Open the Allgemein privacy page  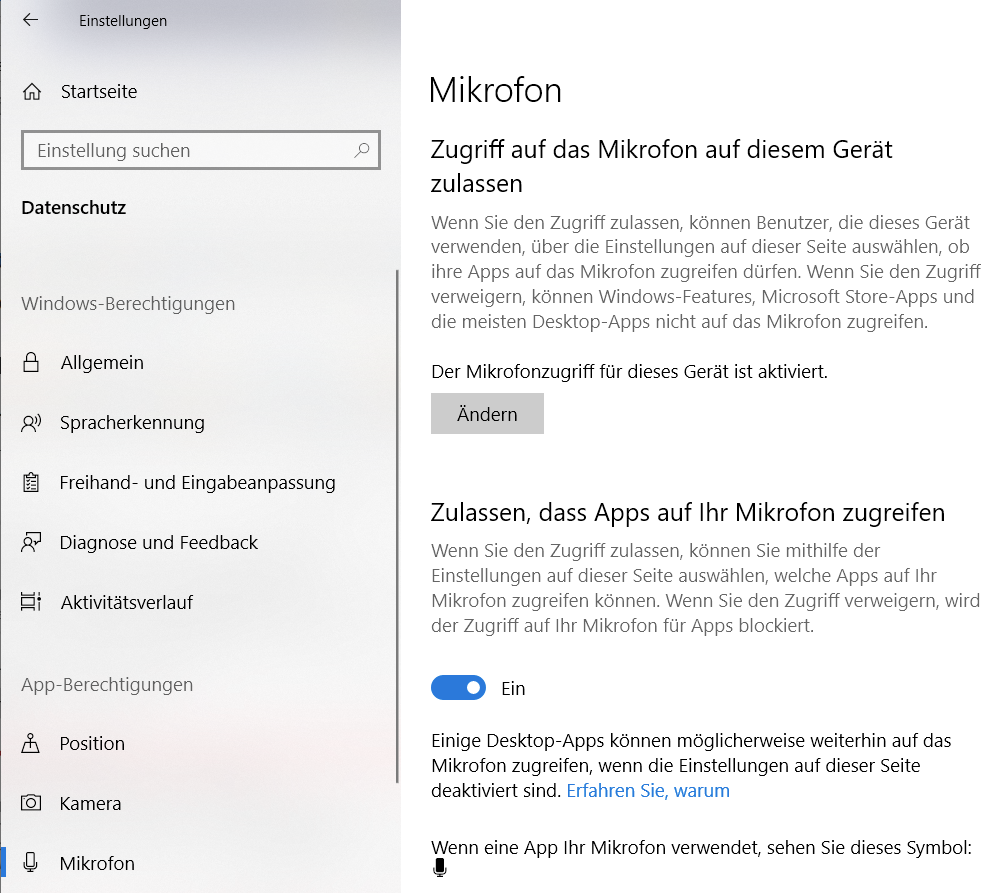click(102, 363)
